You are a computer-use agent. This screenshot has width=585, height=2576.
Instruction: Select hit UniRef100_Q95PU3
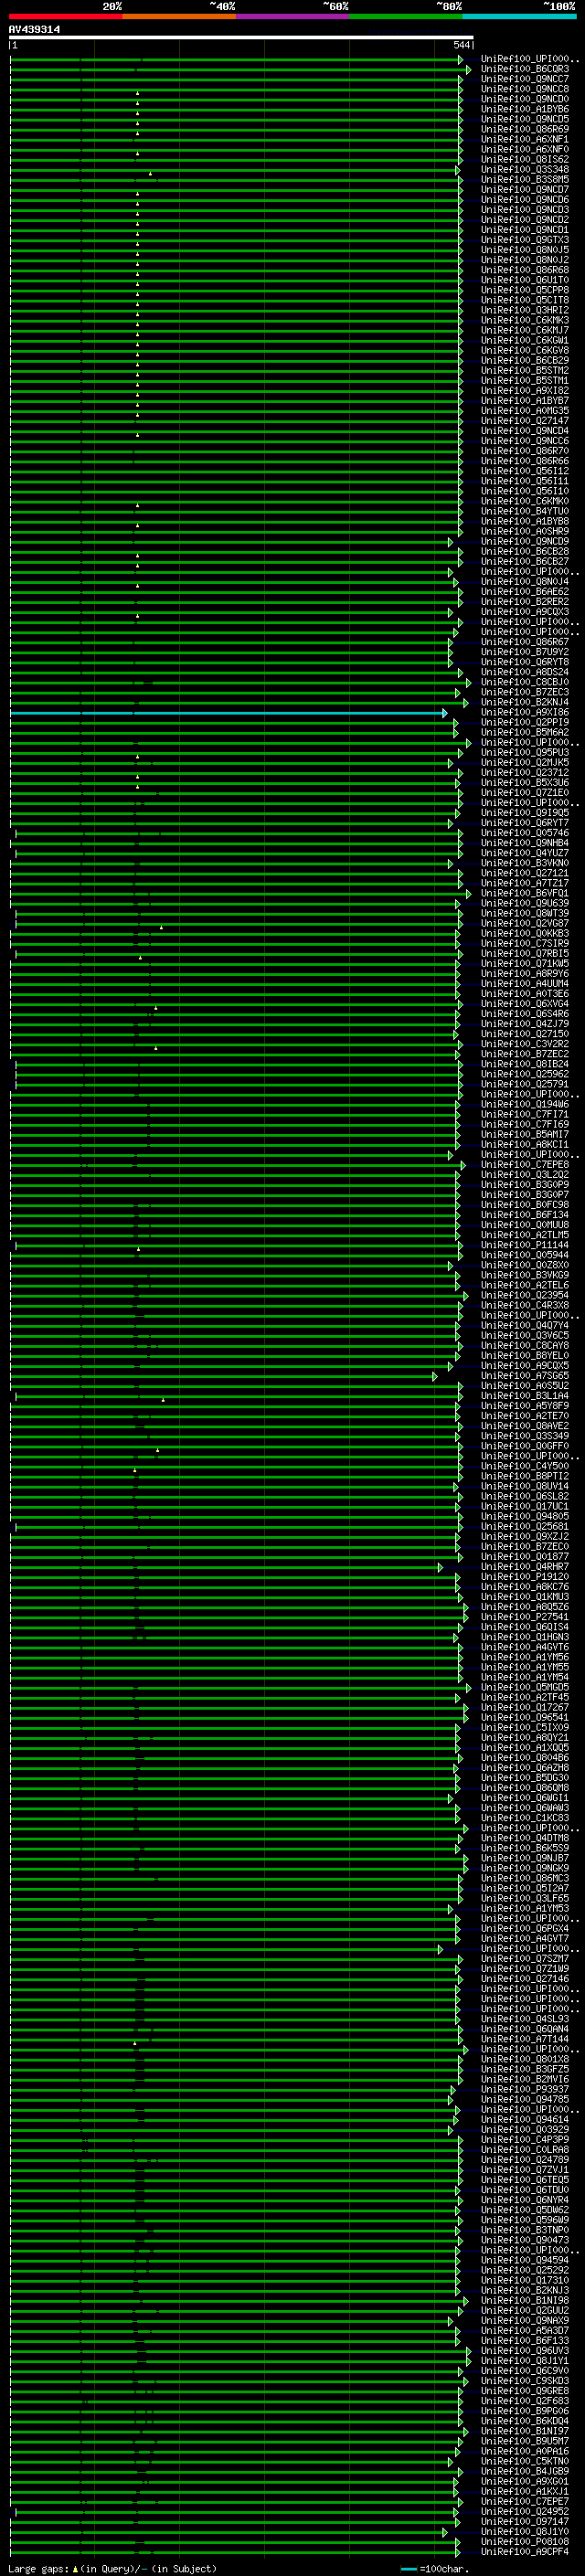525,753
